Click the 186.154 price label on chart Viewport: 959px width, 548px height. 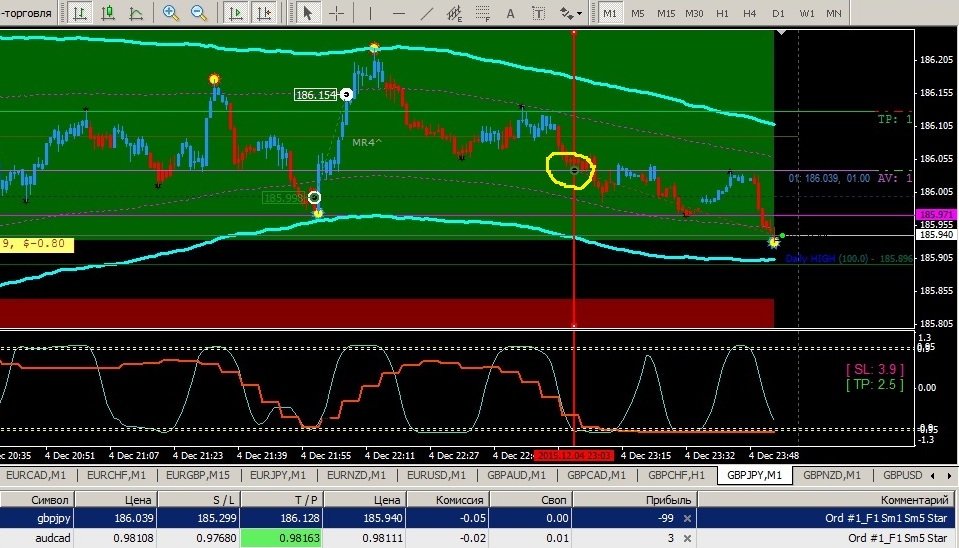[316, 95]
